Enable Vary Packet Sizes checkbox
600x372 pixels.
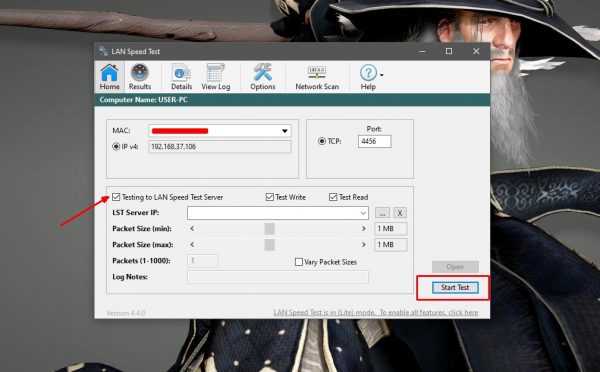[x=299, y=262]
